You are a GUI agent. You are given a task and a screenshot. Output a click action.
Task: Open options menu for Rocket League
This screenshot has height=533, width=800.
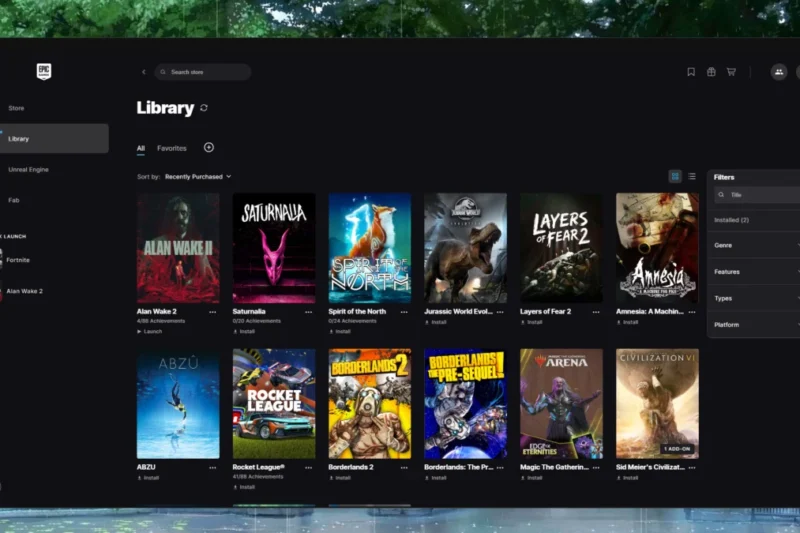(308, 468)
